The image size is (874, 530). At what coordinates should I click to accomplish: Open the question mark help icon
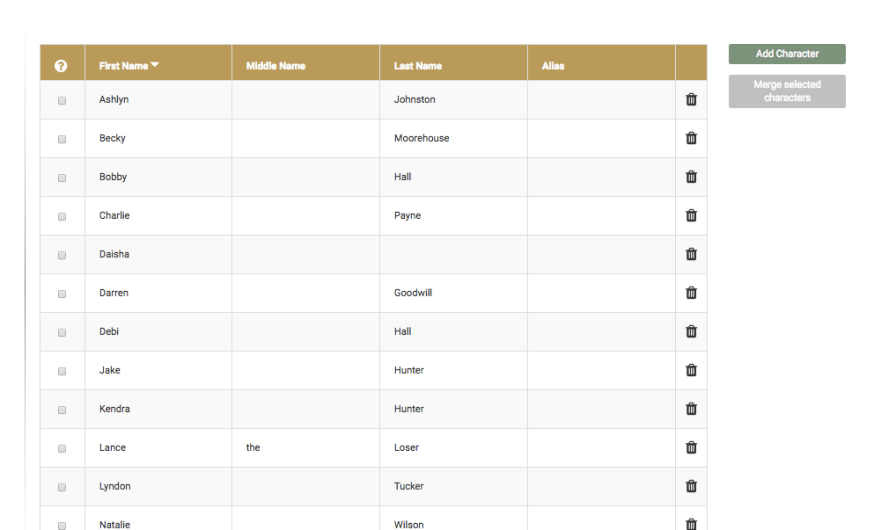pos(61,66)
